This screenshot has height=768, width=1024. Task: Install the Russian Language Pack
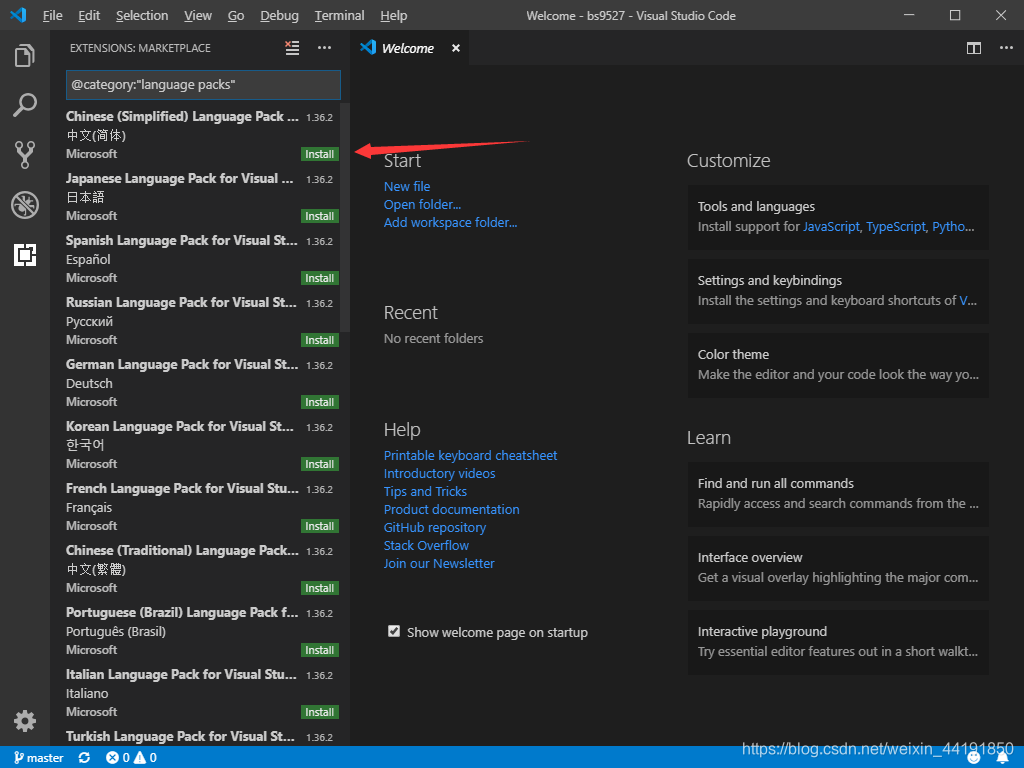point(320,340)
